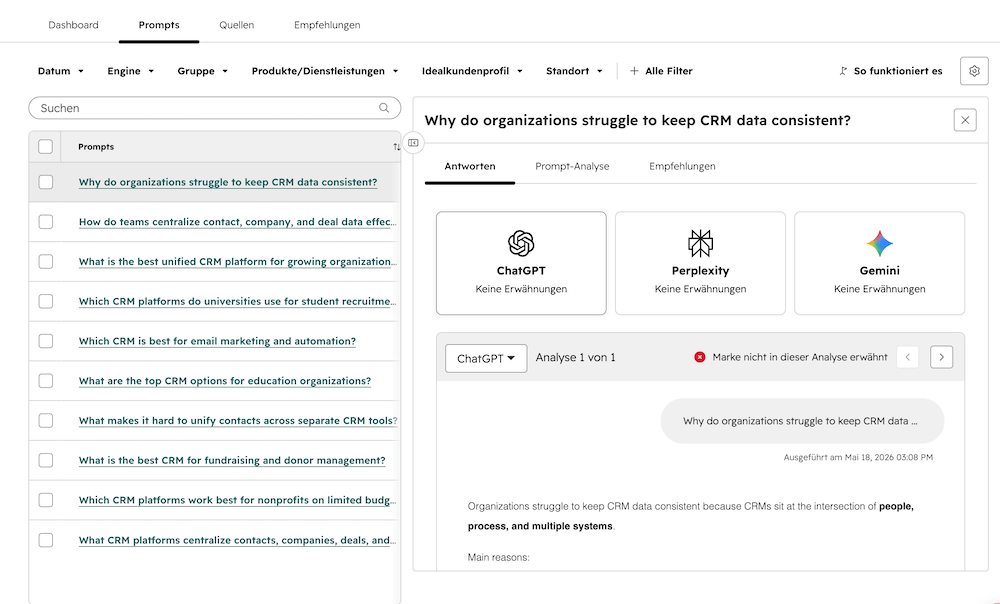Image resolution: width=1000 pixels, height=604 pixels.
Task: Click the 'Marke nicht in dieser Analyse erwähnt' text
Action: click(800, 357)
